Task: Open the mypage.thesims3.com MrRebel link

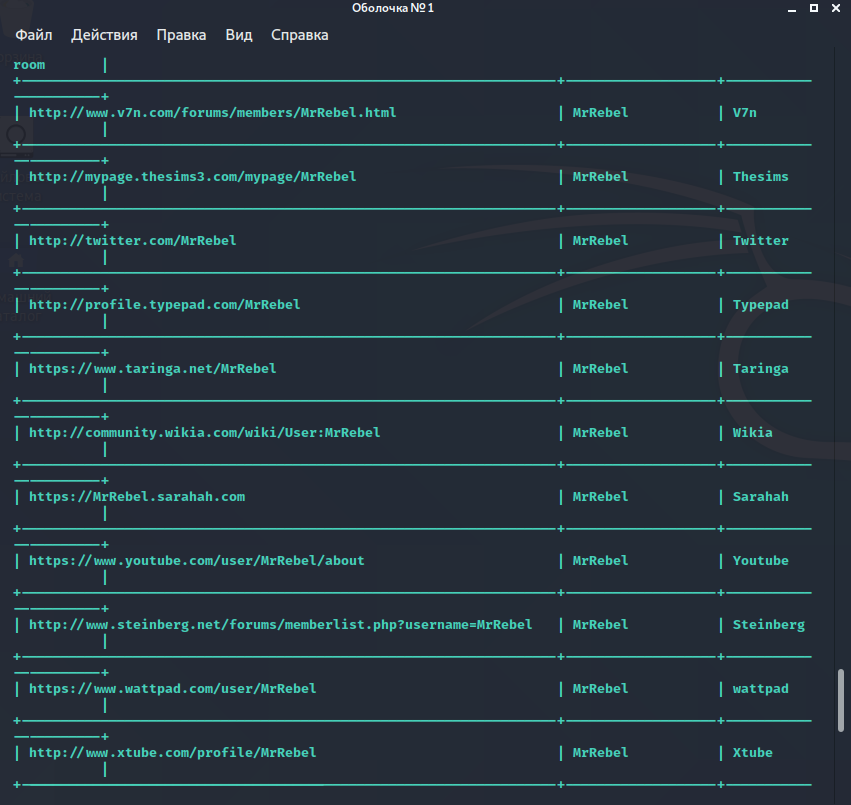Action: 192,177
